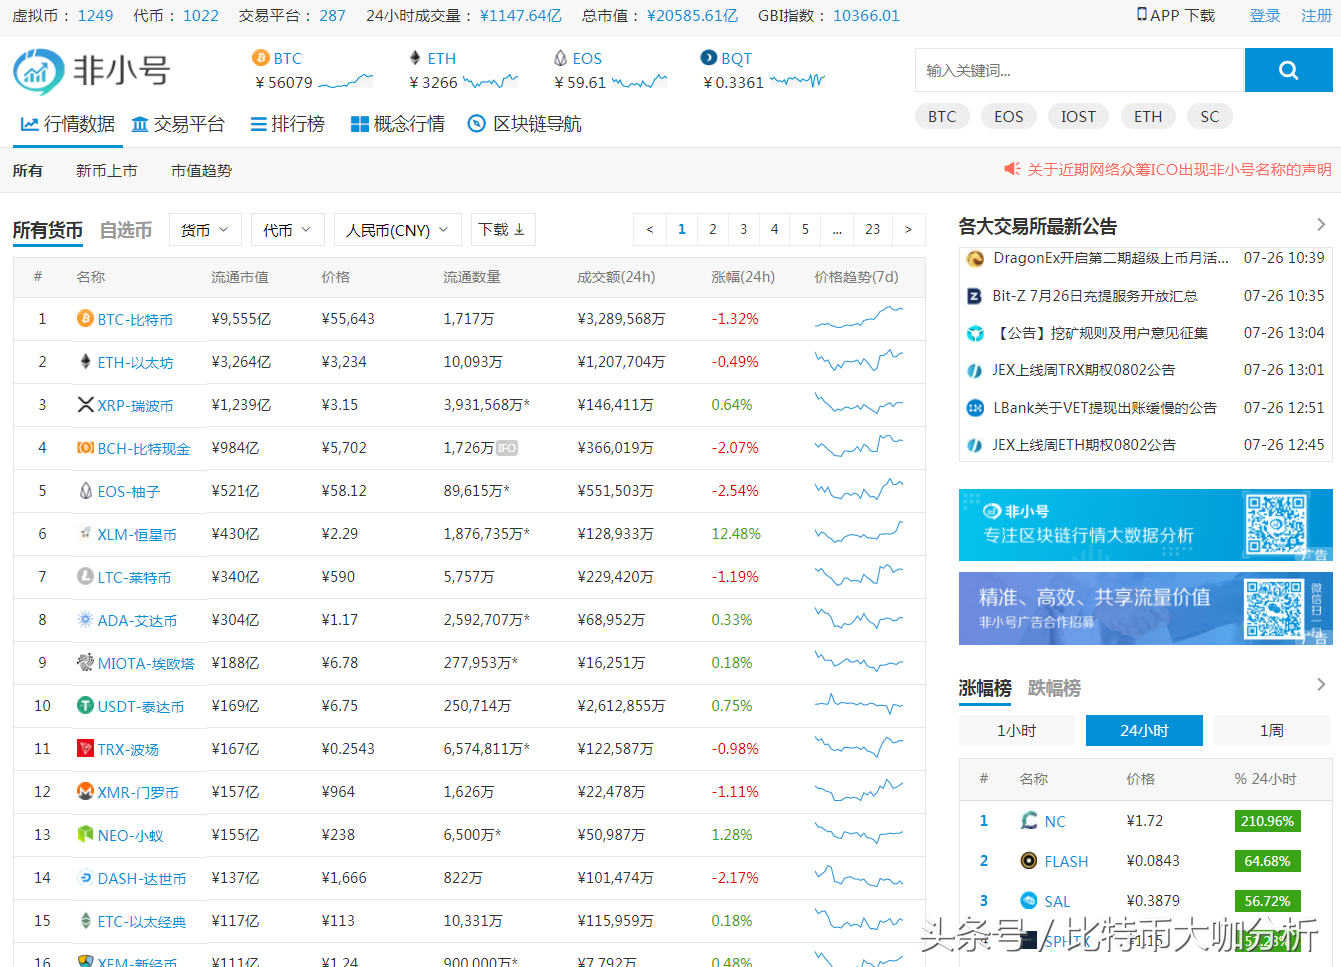Click the APP 下载 link
The width and height of the screenshot is (1341, 967).
[x=1176, y=16]
